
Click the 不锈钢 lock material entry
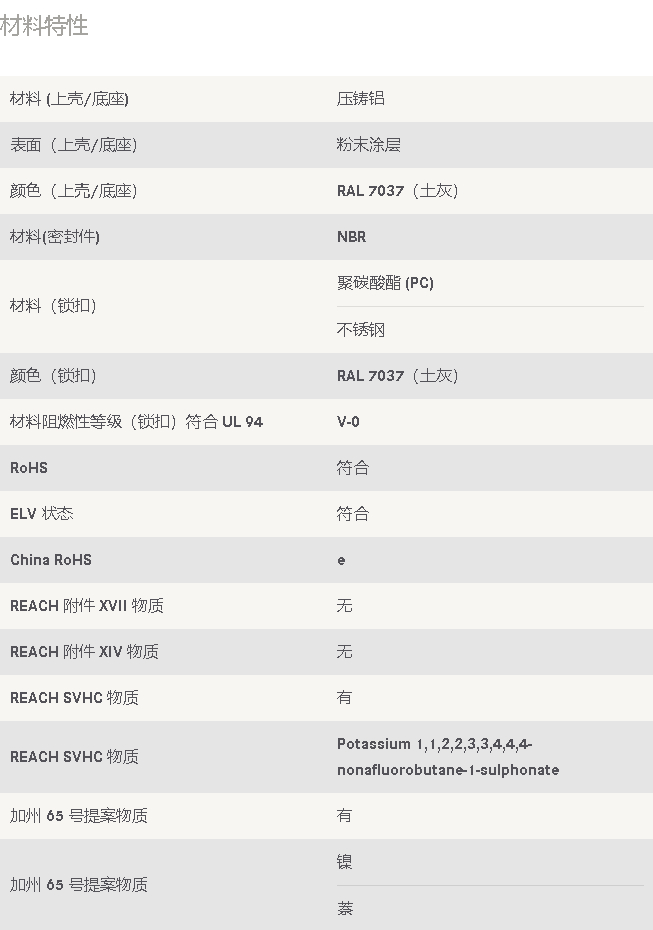(361, 330)
